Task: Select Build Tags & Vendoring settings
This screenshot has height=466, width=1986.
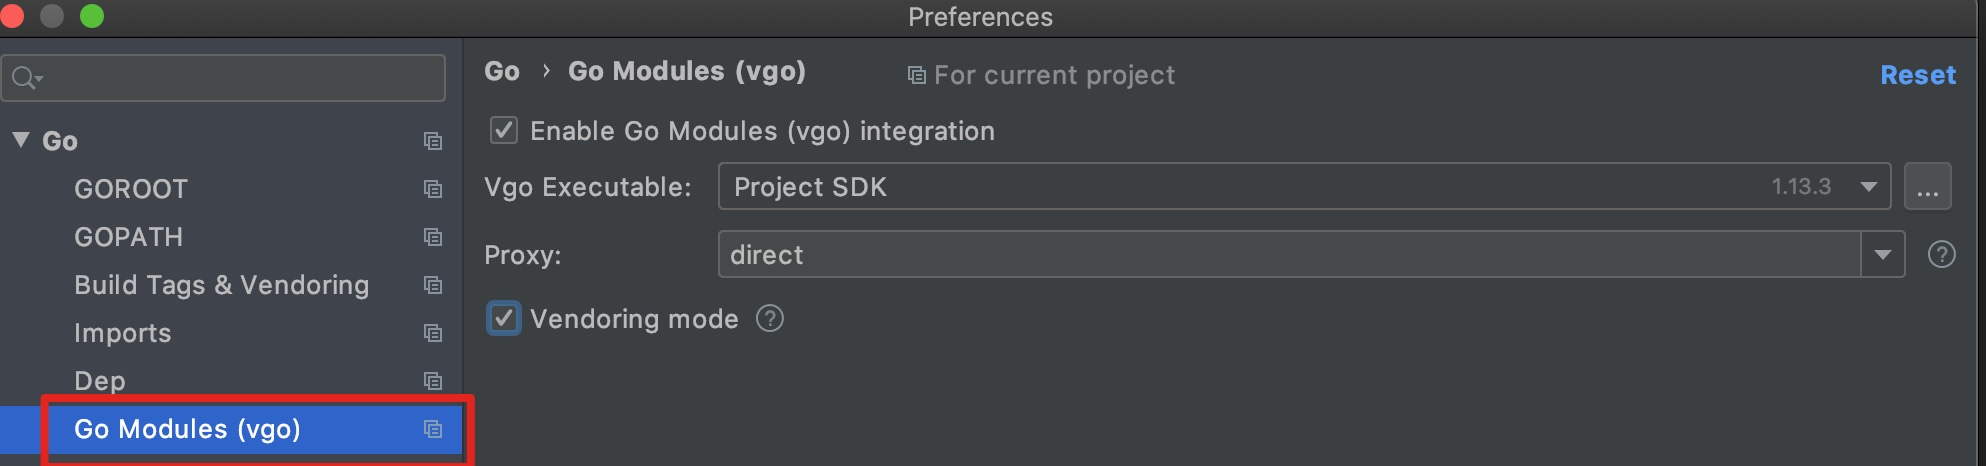Action: (x=221, y=285)
